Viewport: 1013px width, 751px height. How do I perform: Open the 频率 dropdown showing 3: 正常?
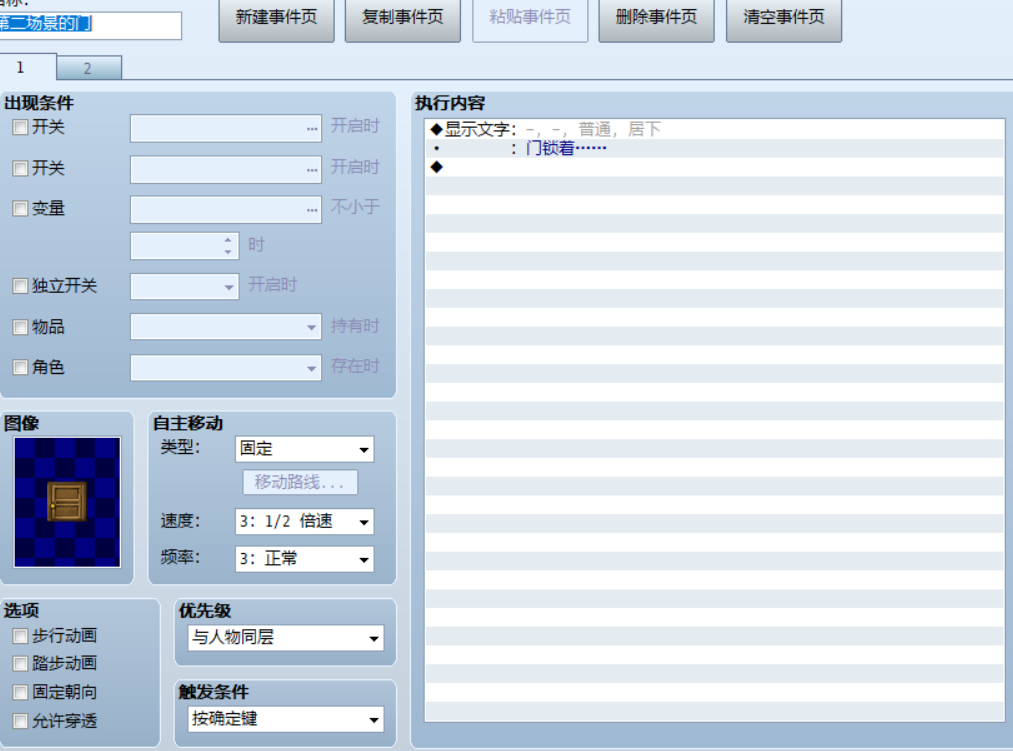click(x=304, y=559)
